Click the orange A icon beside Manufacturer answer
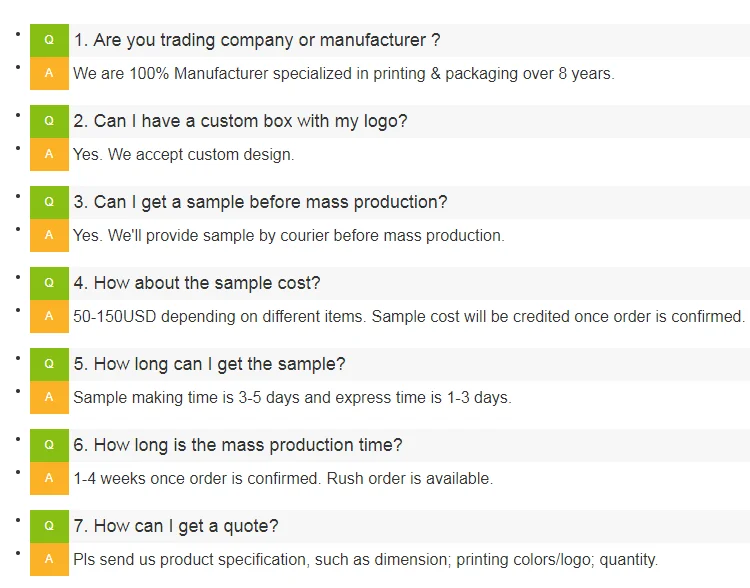This screenshot has width=750, height=588. pos(49,73)
